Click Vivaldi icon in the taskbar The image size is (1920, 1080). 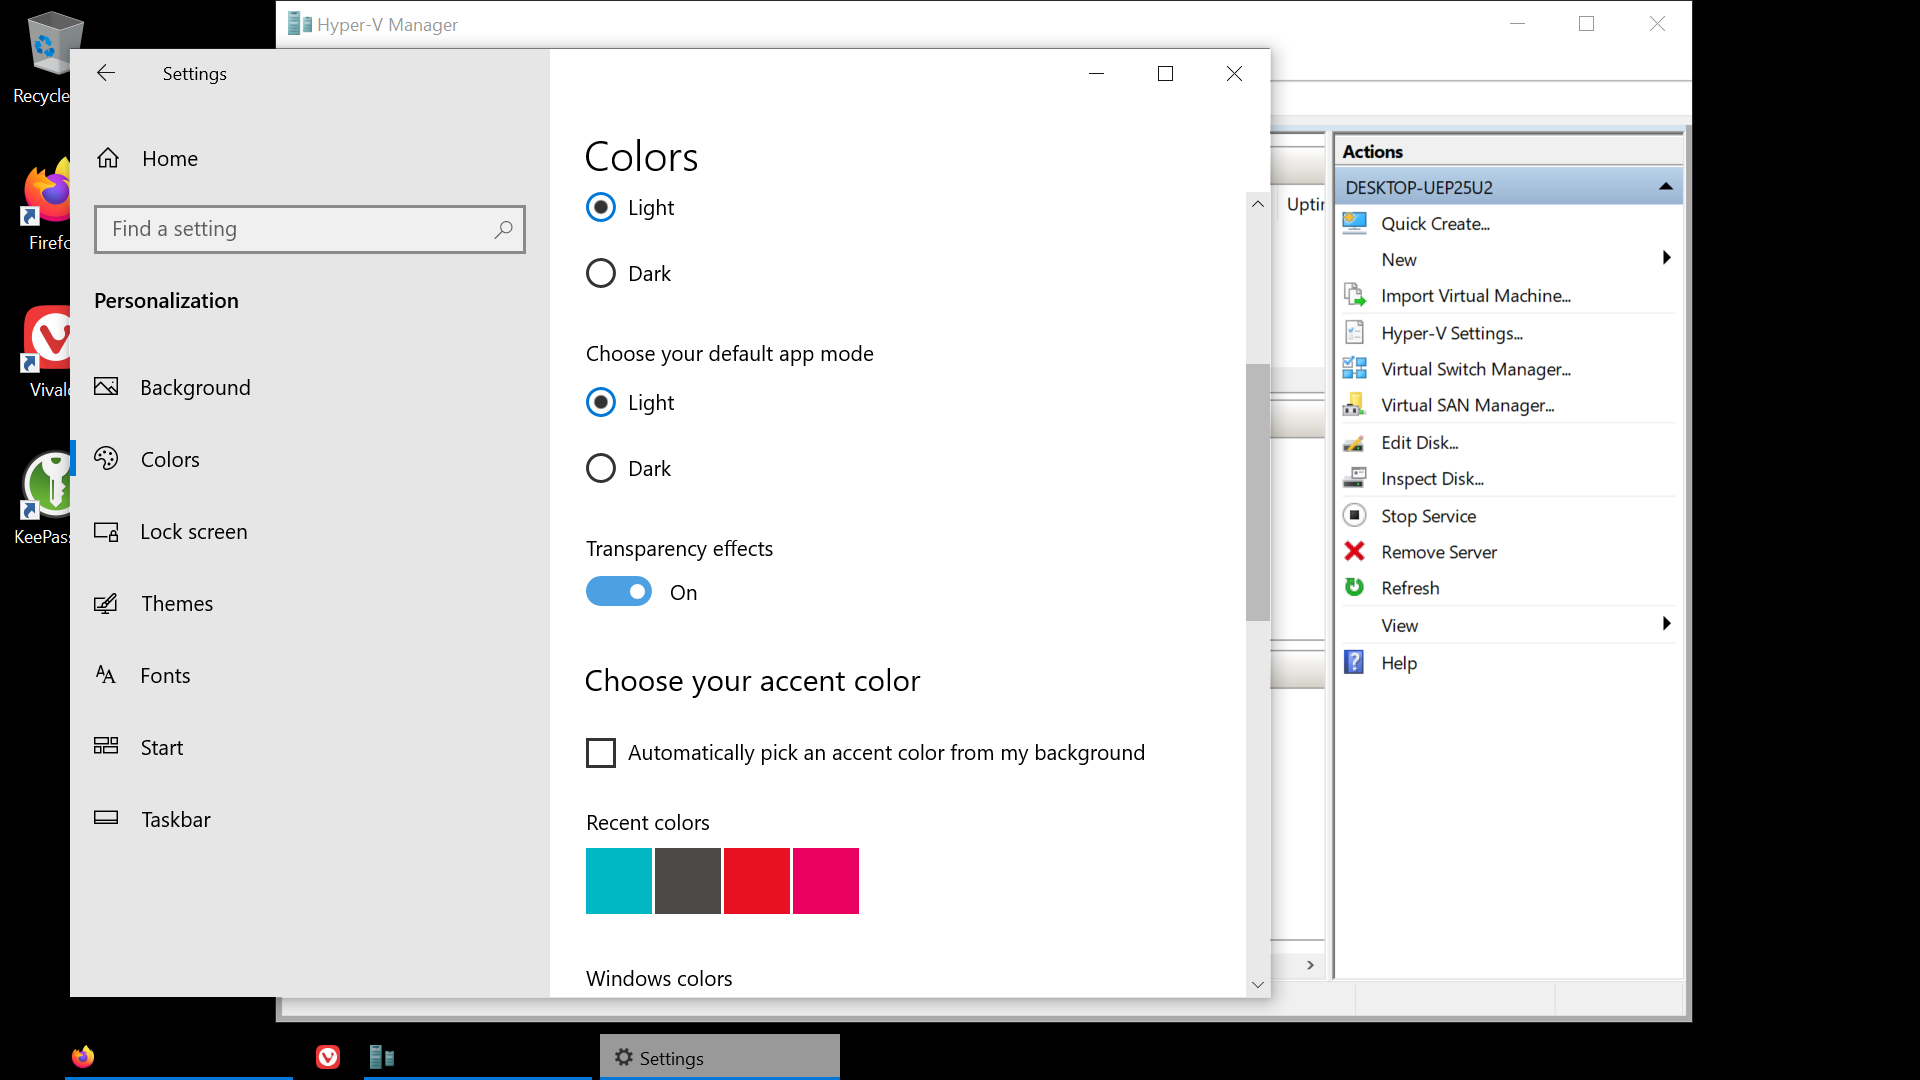pyautogui.click(x=328, y=1056)
